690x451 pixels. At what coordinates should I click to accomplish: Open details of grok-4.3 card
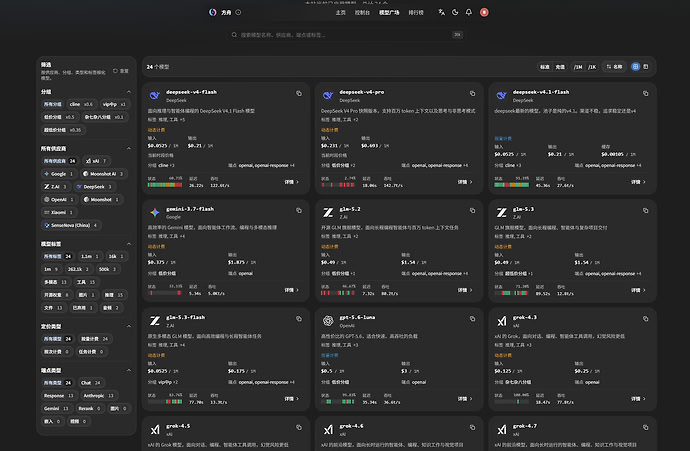638,399
